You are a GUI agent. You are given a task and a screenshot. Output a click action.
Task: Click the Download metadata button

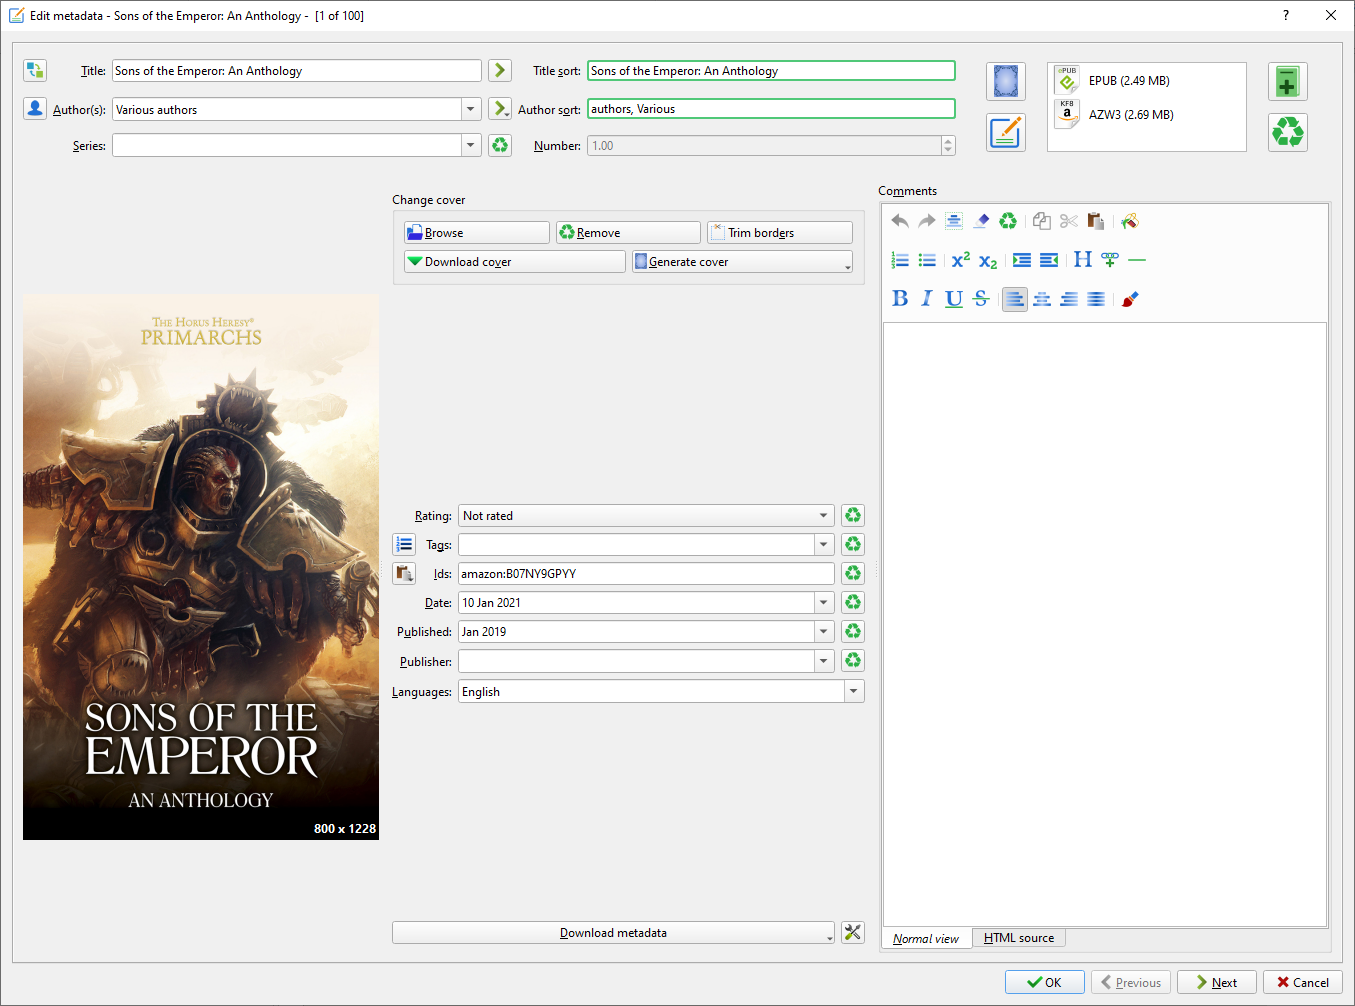pyautogui.click(x=612, y=933)
